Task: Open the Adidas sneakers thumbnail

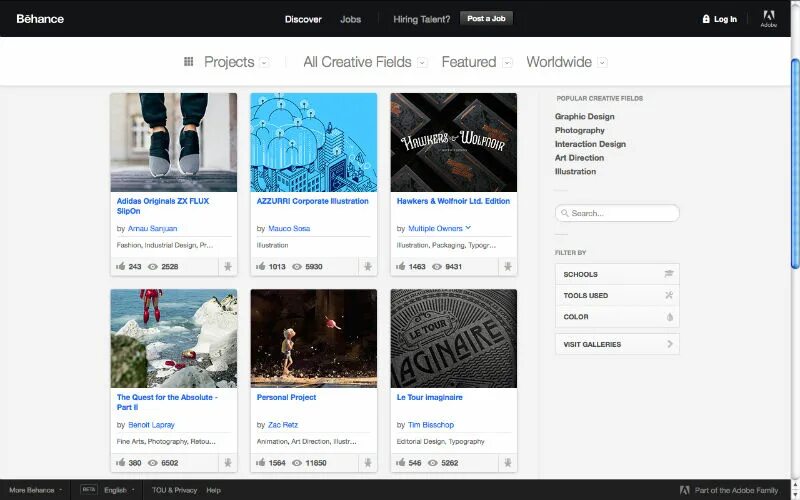Action: (173, 142)
